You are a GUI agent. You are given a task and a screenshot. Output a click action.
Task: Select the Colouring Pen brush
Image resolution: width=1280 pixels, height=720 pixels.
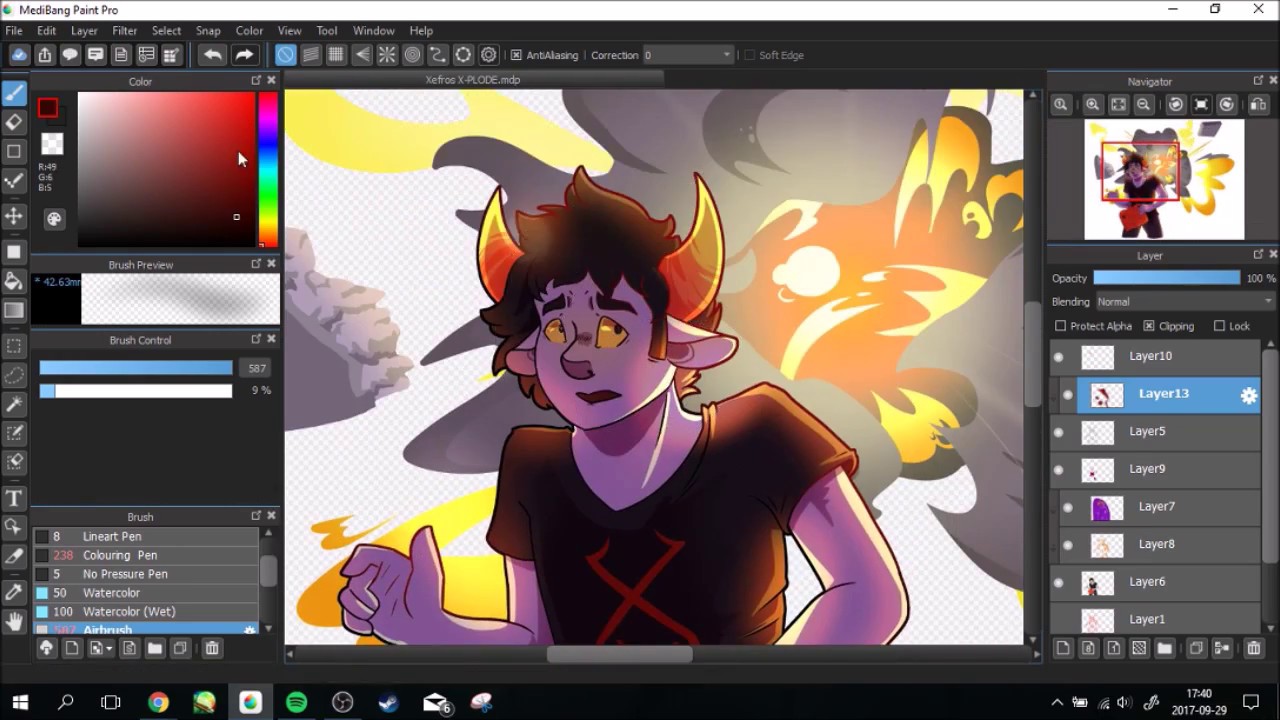[146, 555]
